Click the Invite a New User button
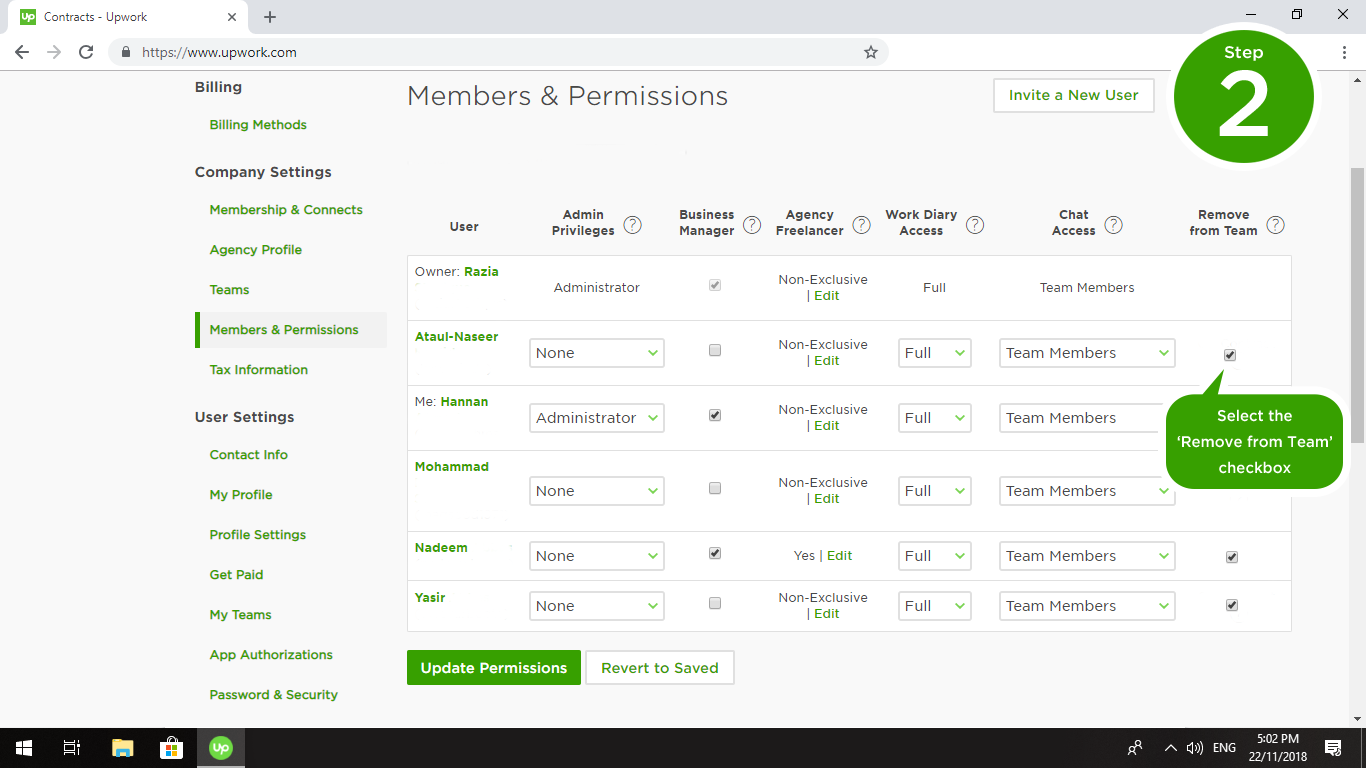The height and width of the screenshot is (768, 1366). click(x=1073, y=95)
